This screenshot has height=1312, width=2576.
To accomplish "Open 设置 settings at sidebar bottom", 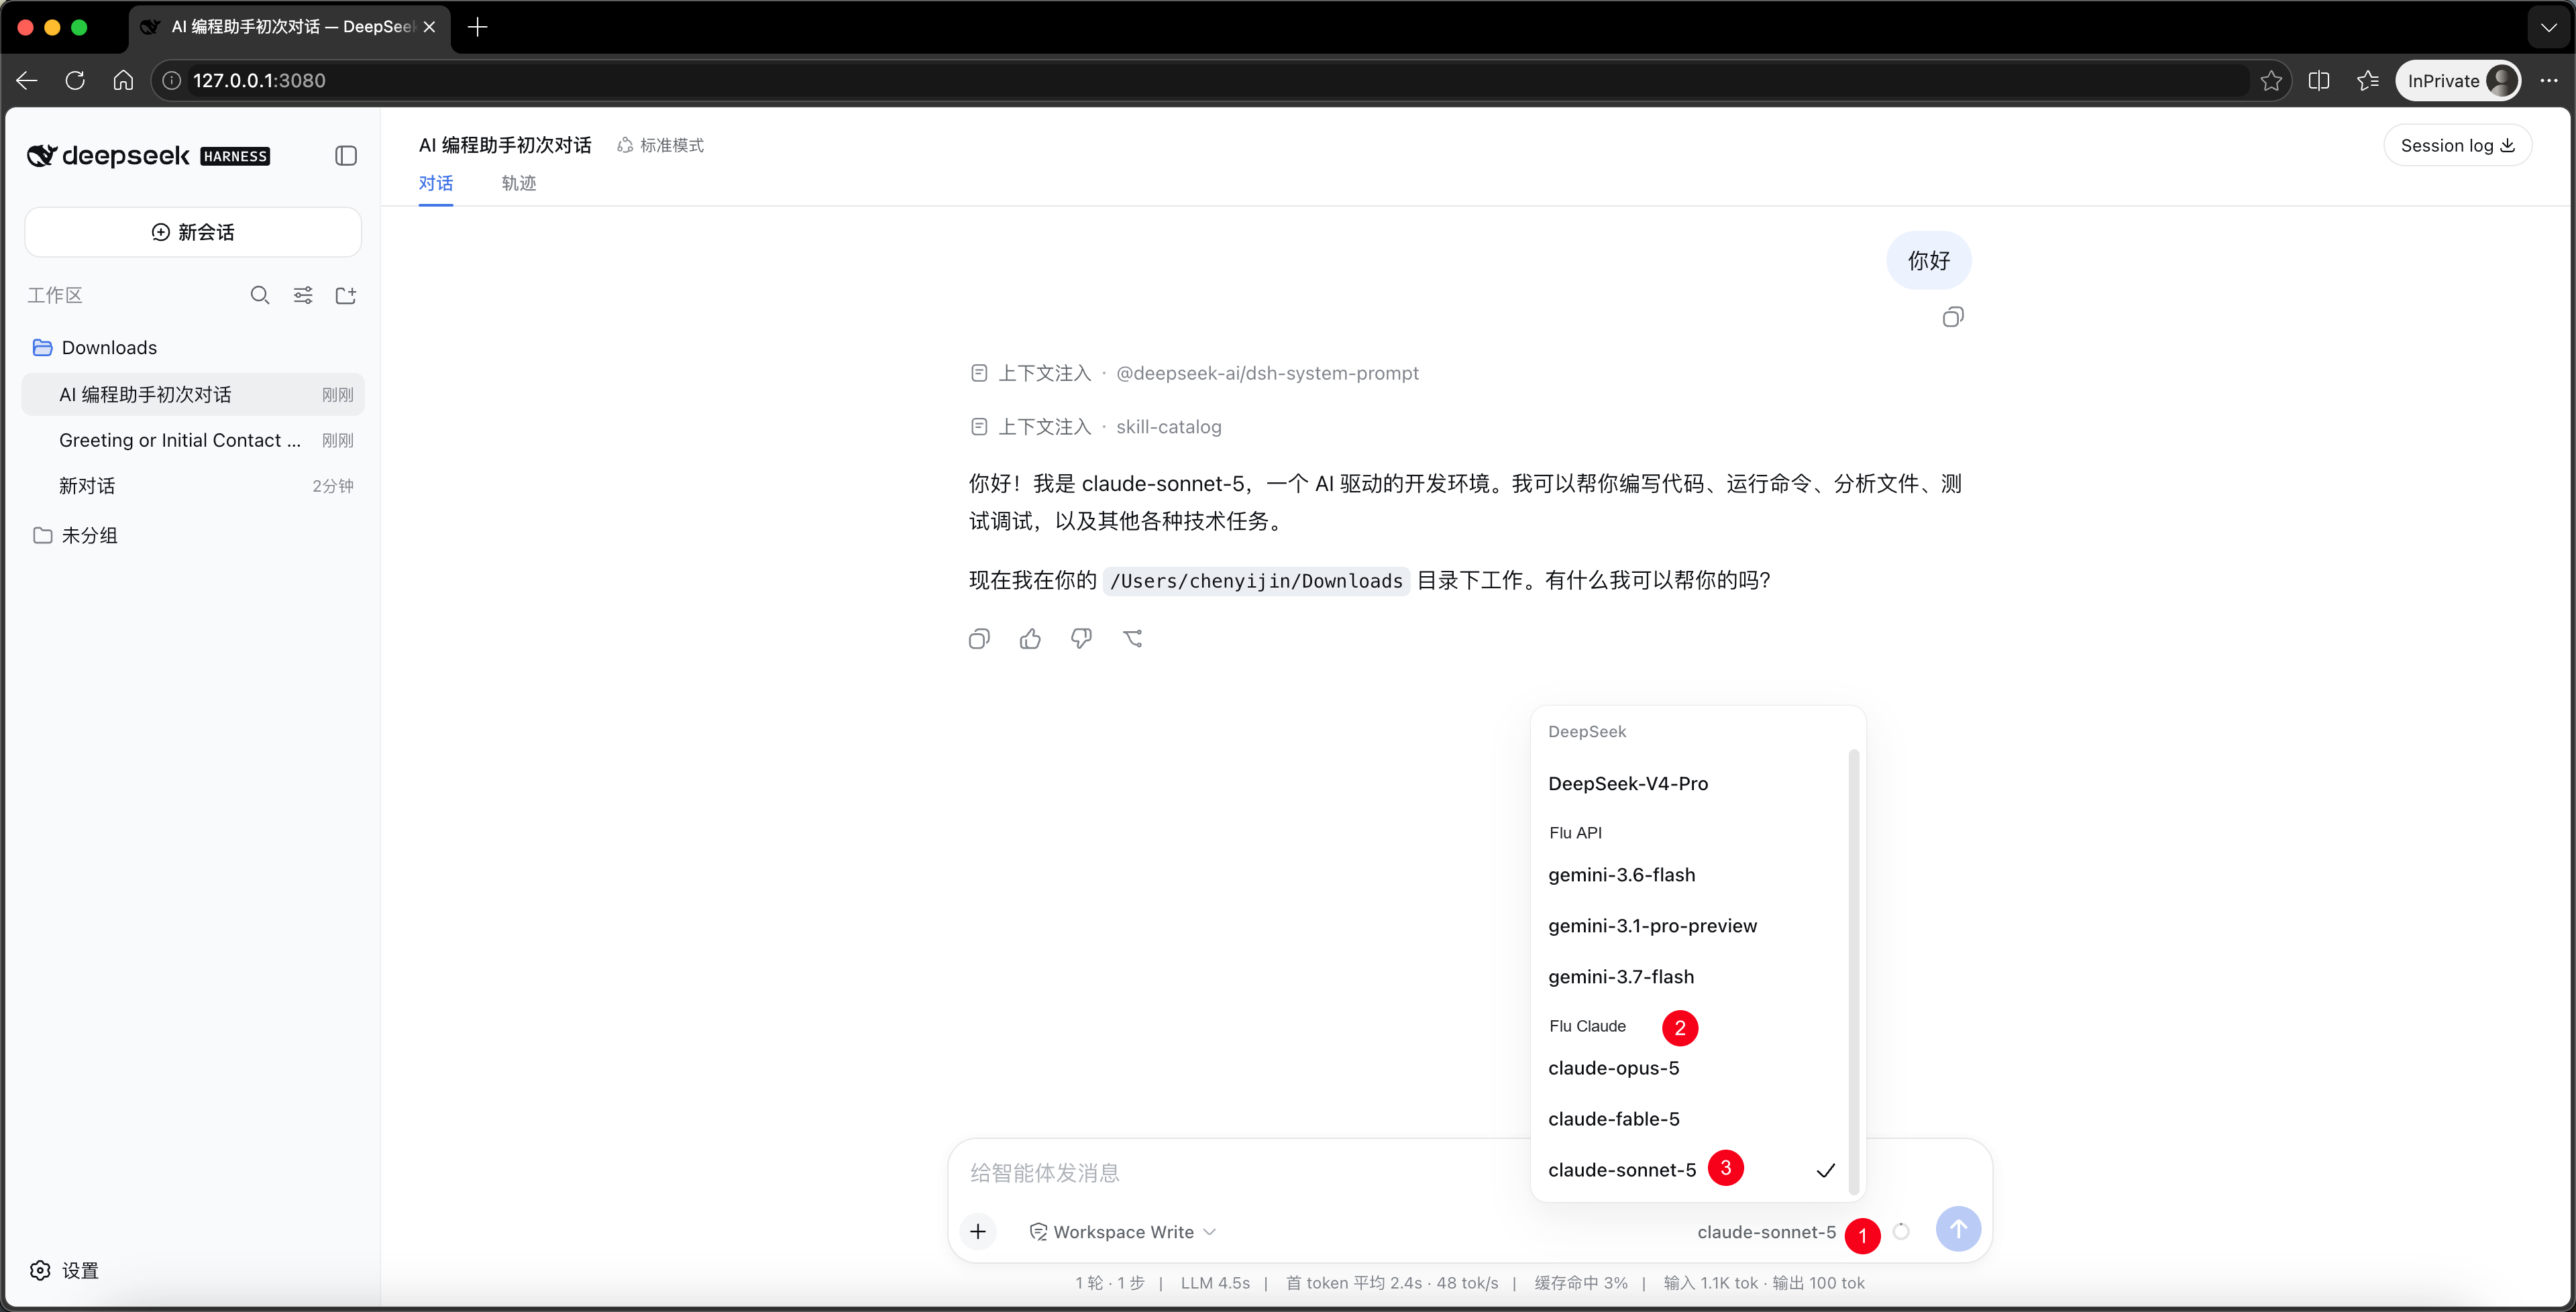I will point(65,1270).
